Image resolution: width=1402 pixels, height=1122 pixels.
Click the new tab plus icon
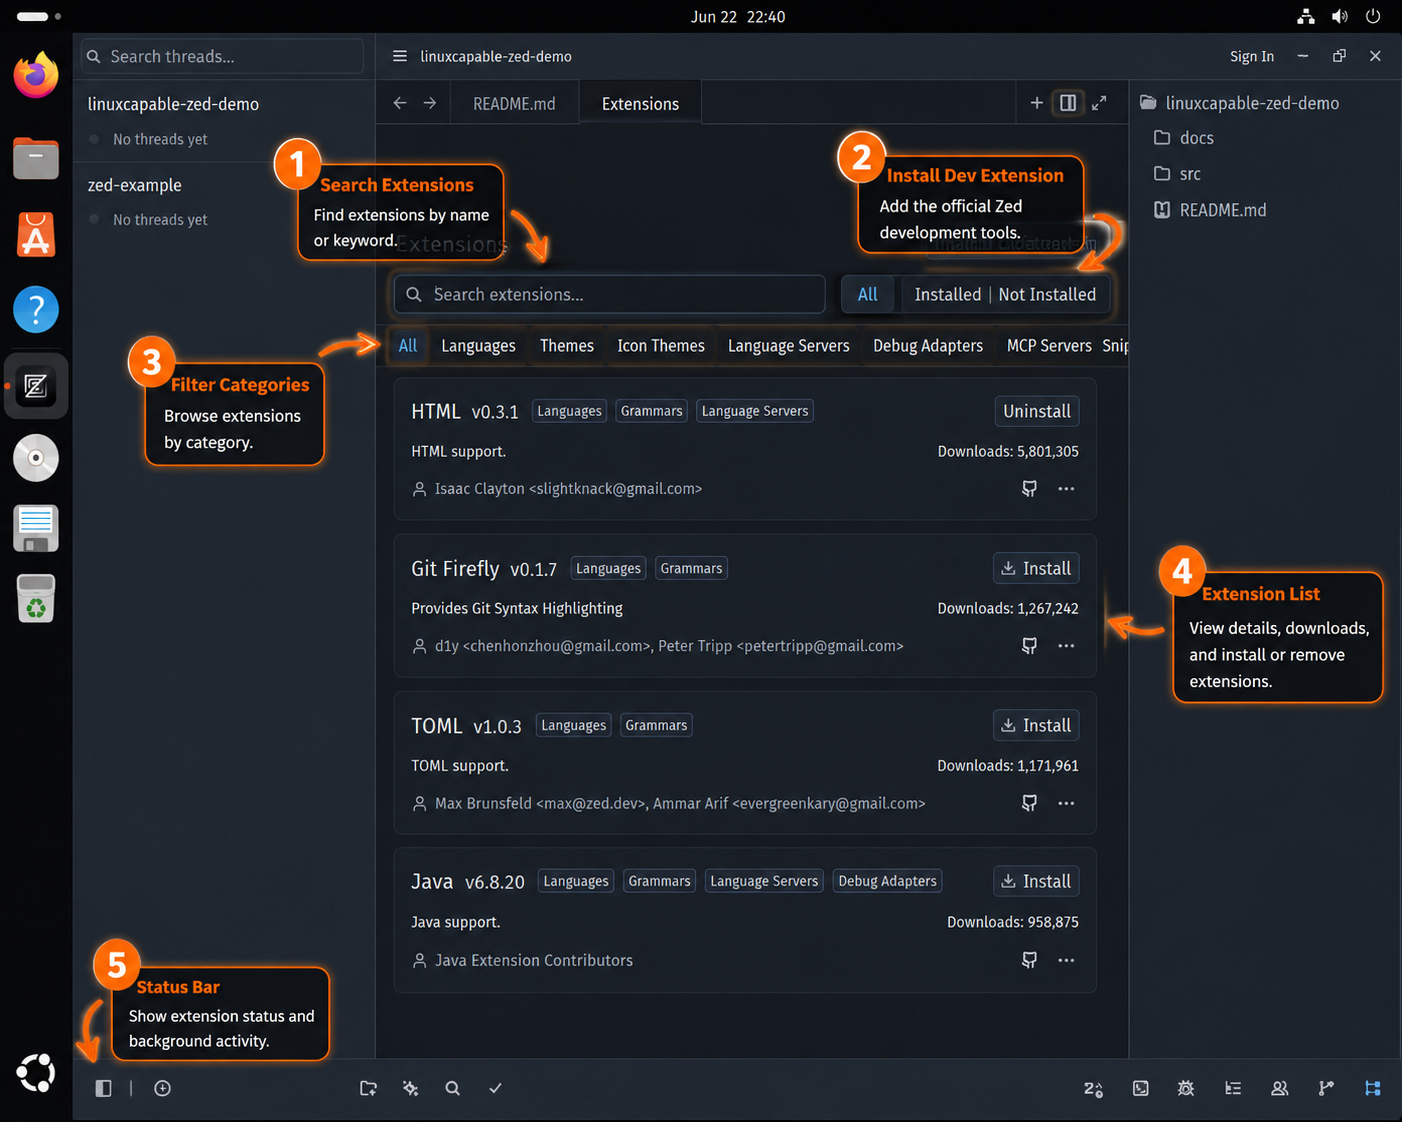[x=1037, y=103]
